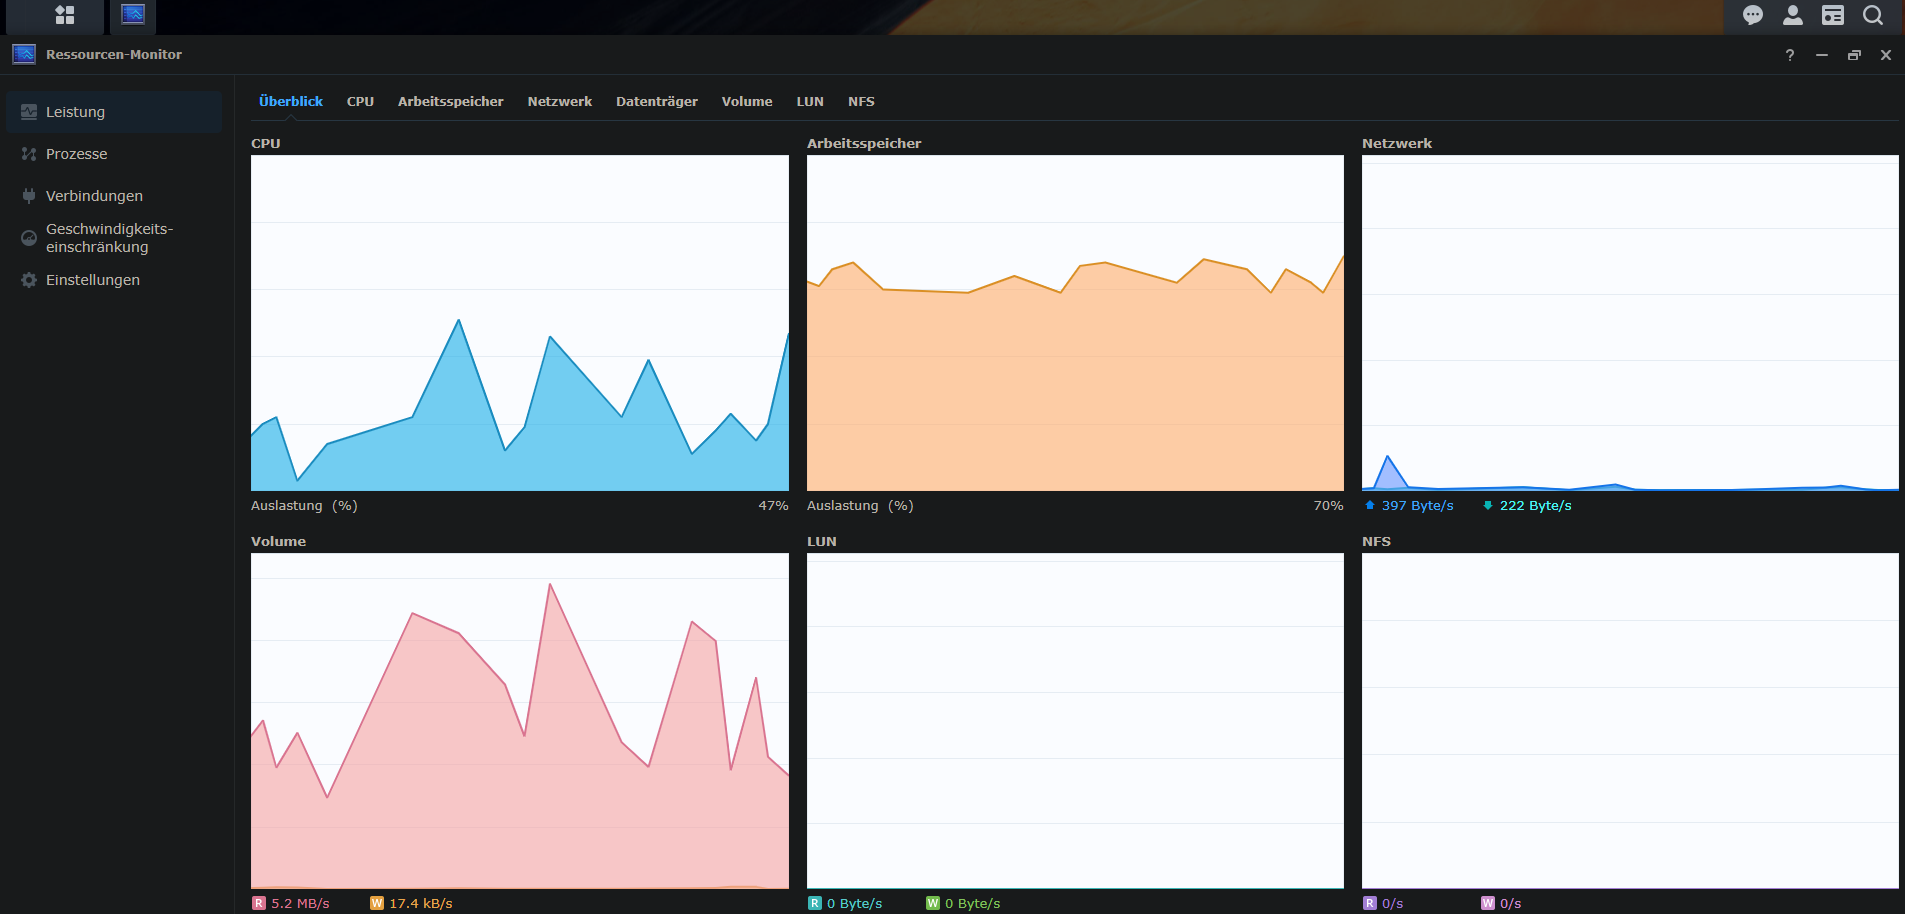
Task: Select the NFS tab
Action: coord(860,101)
